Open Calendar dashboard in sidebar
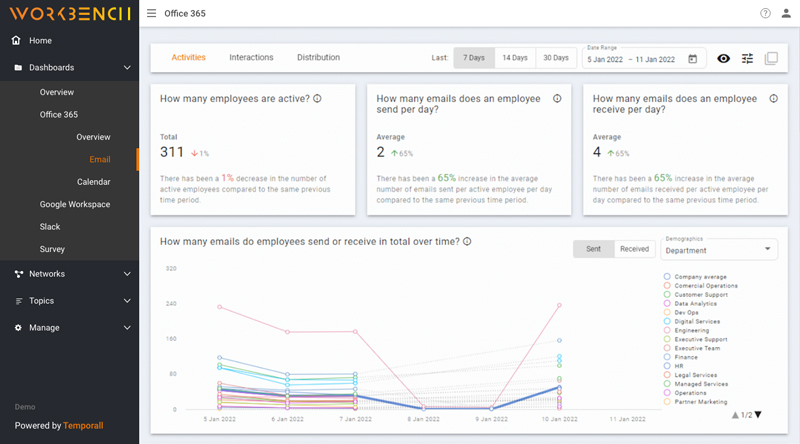Image resolution: width=800 pixels, height=444 pixels. coord(93,182)
